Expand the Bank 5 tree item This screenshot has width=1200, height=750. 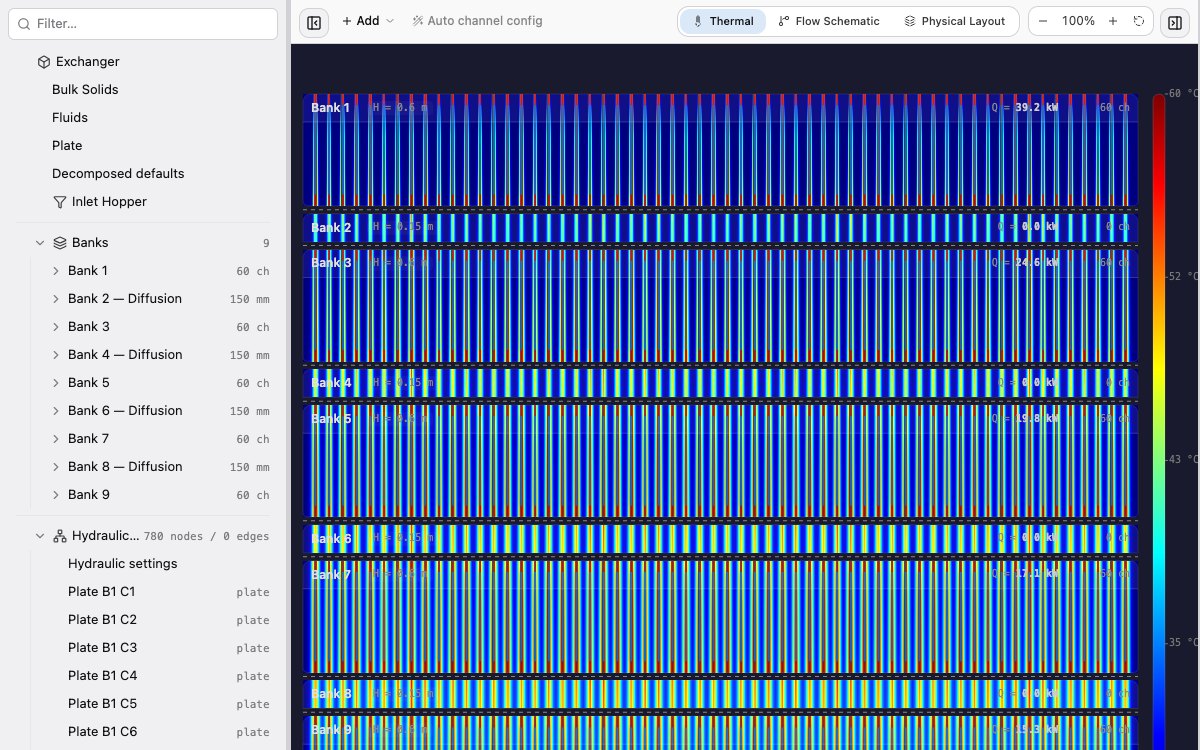point(56,383)
